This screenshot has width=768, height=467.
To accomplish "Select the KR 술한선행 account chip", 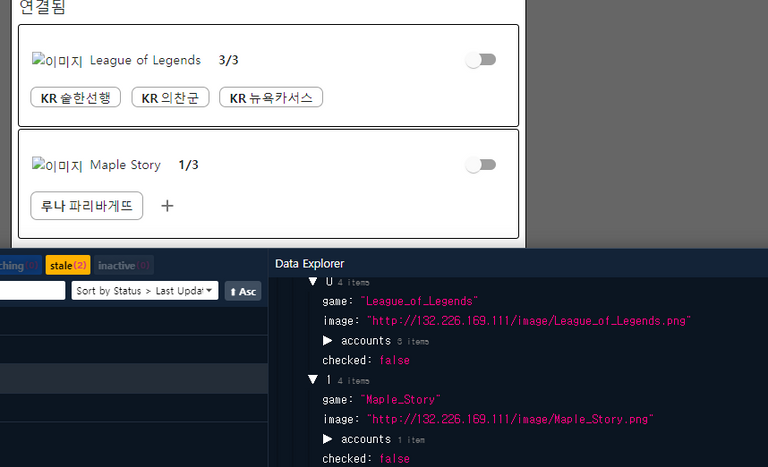I will click(x=75, y=98).
